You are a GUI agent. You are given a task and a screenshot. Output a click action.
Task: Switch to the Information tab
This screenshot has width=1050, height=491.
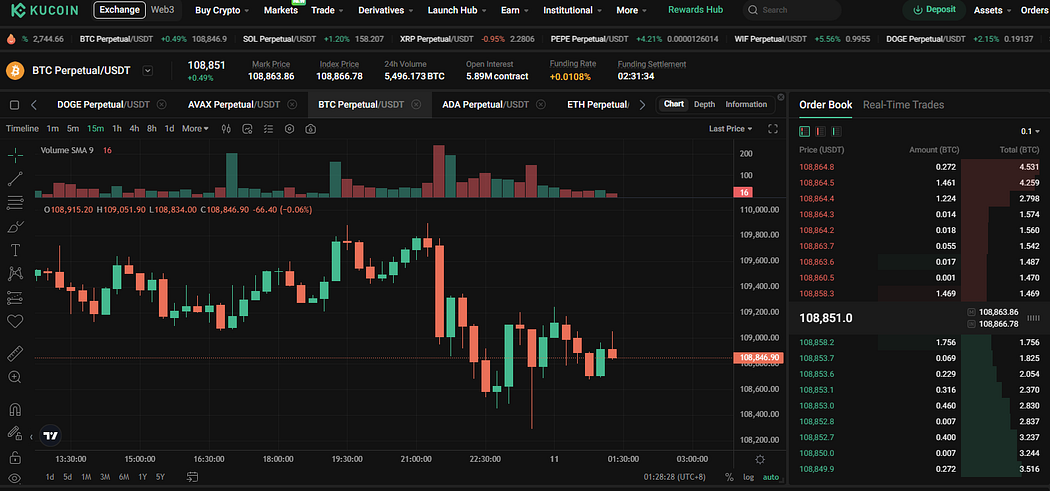746,104
